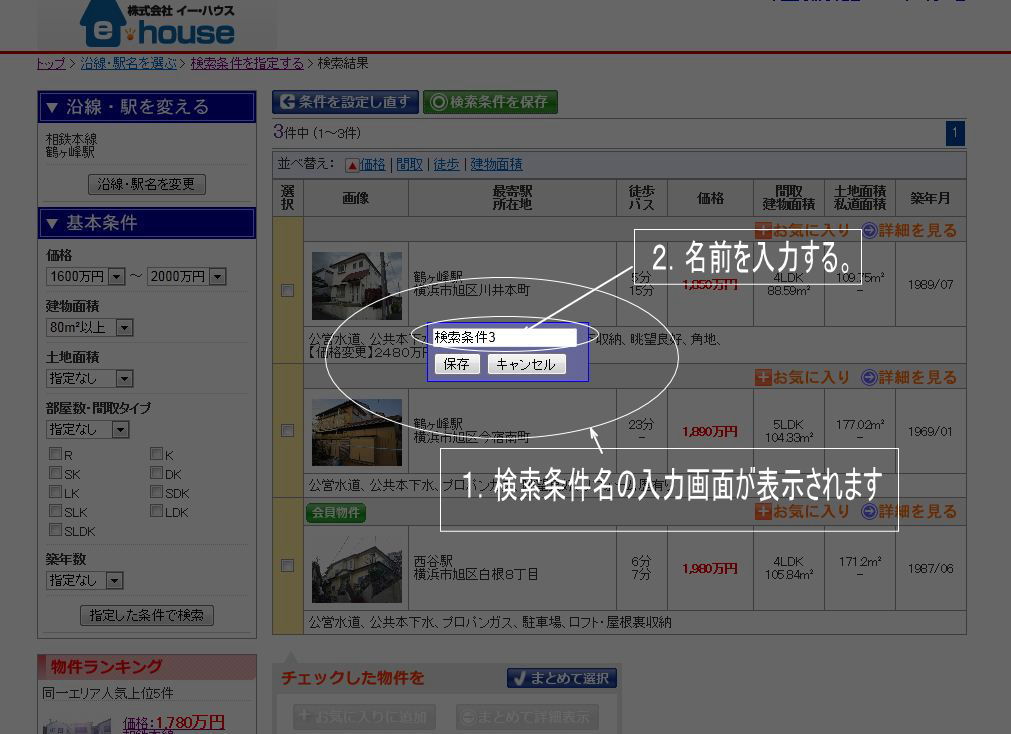Collapse the 基本条件 panel header
The image size is (1011, 734).
tap(147, 223)
